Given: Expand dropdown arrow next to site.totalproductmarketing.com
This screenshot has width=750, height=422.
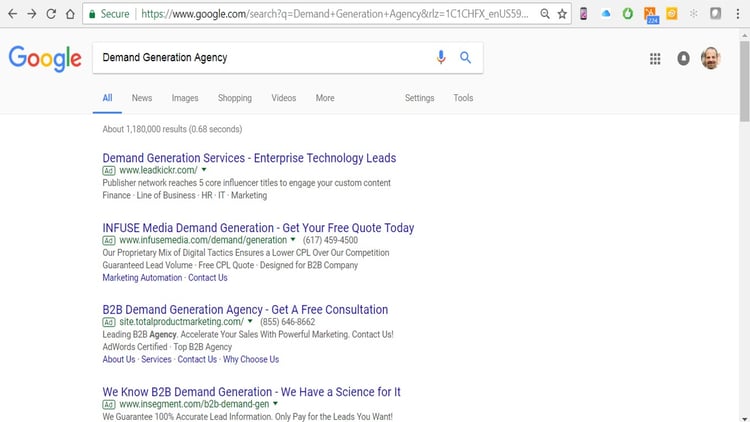Looking at the screenshot, I should tap(250, 322).
